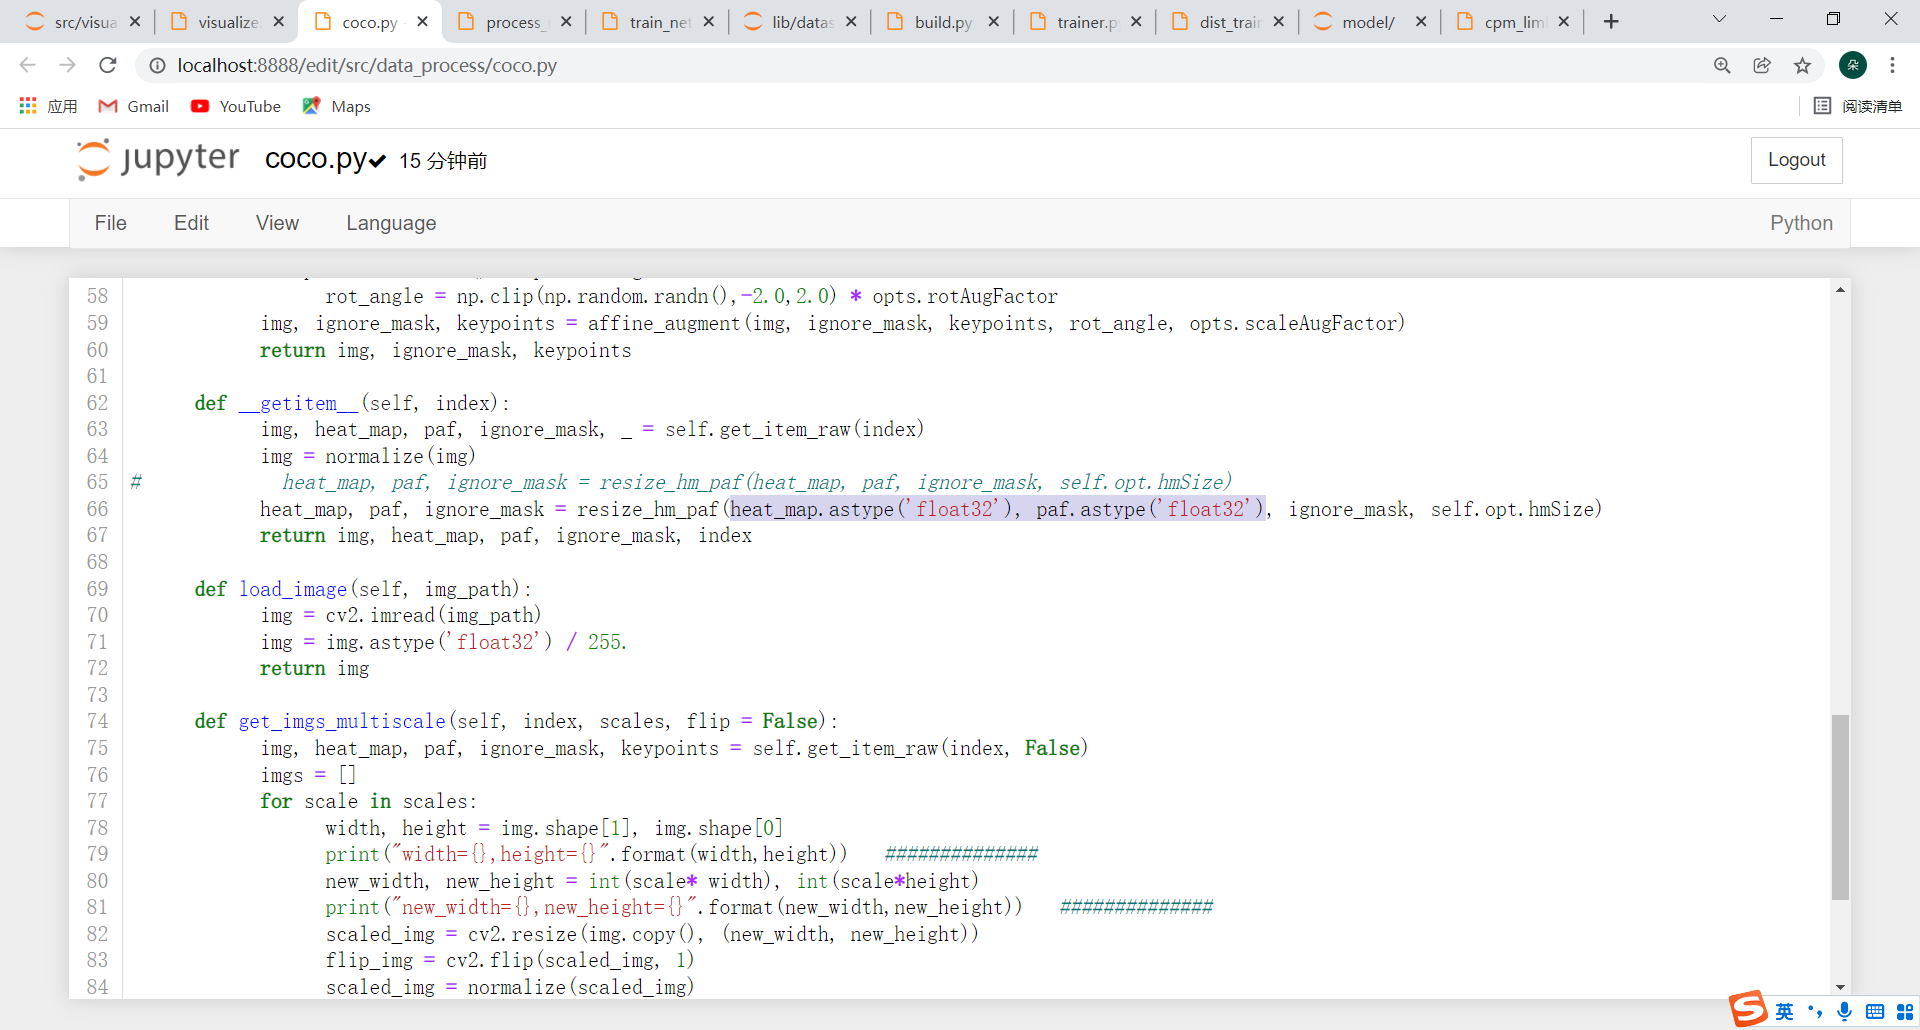Click the zoom/magnifier icon in the address bar
The width and height of the screenshot is (1920, 1030).
coord(1722,65)
